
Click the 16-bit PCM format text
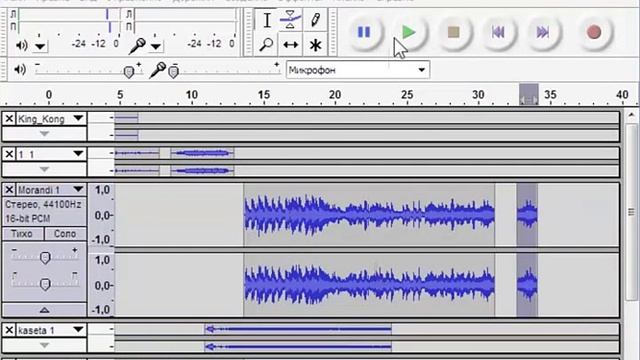click(27, 219)
